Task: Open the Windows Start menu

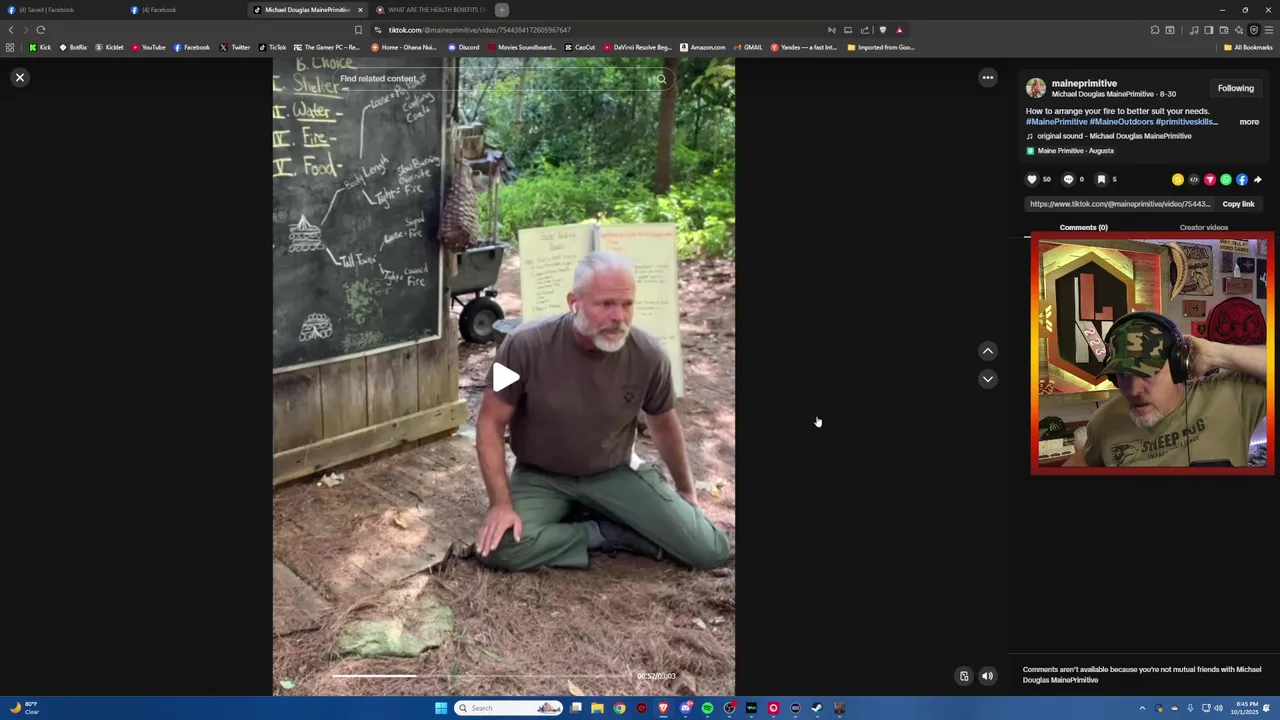Action: pyautogui.click(x=440, y=708)
